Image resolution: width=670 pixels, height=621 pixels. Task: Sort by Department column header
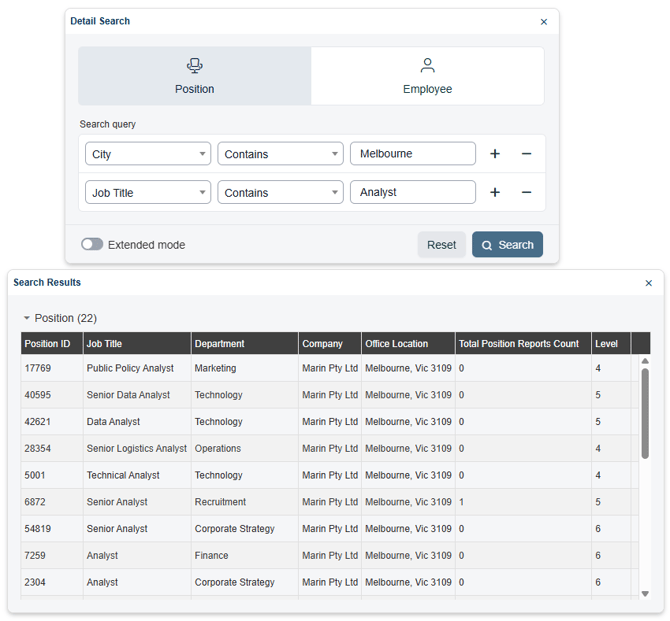tap(245, 344)
